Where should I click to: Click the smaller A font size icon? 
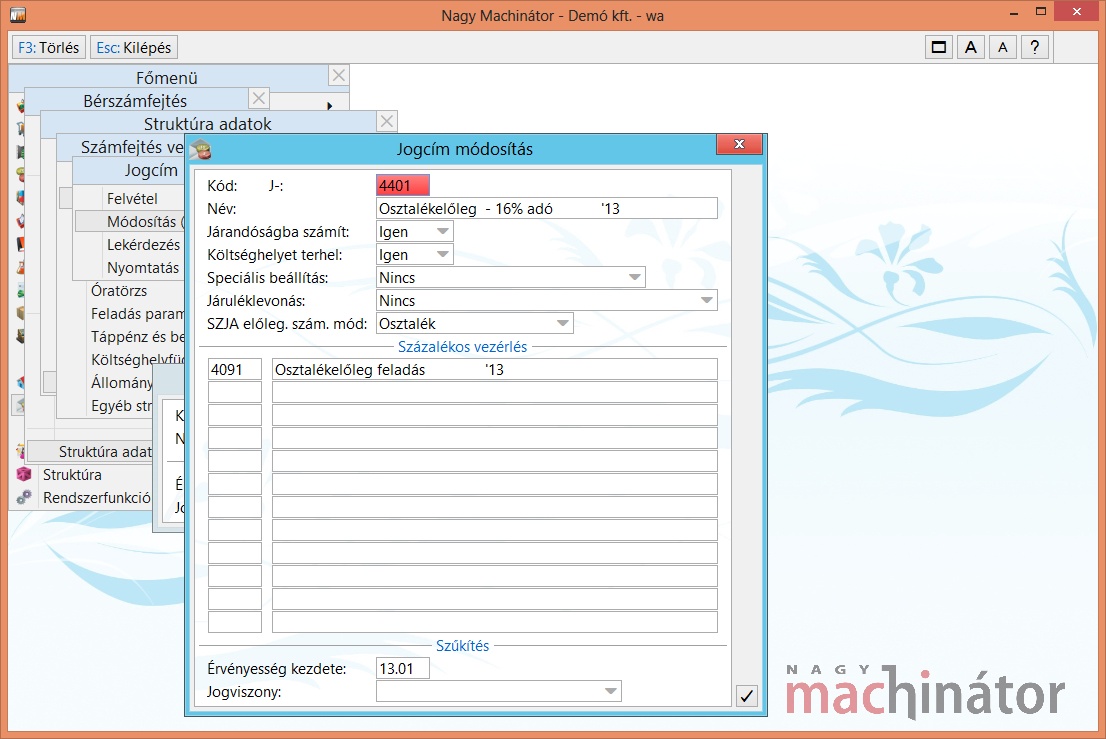pos(1002,47)
